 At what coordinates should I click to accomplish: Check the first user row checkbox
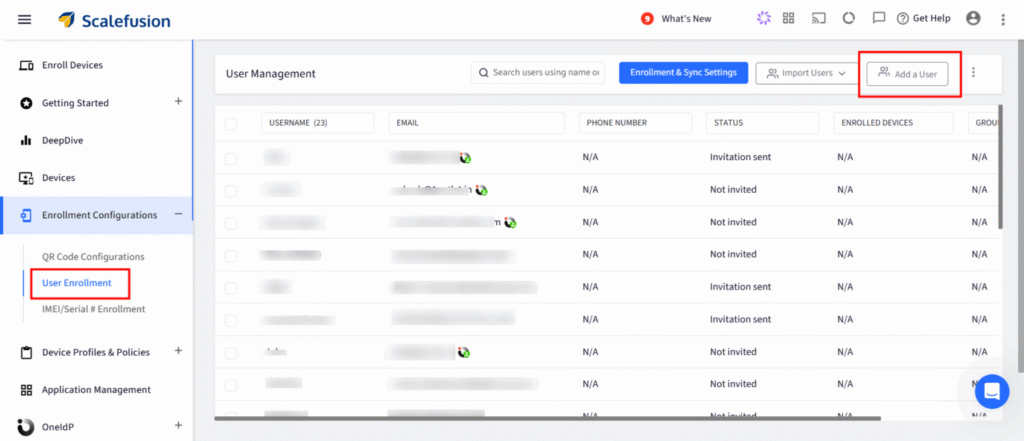[x=231, y=159]
